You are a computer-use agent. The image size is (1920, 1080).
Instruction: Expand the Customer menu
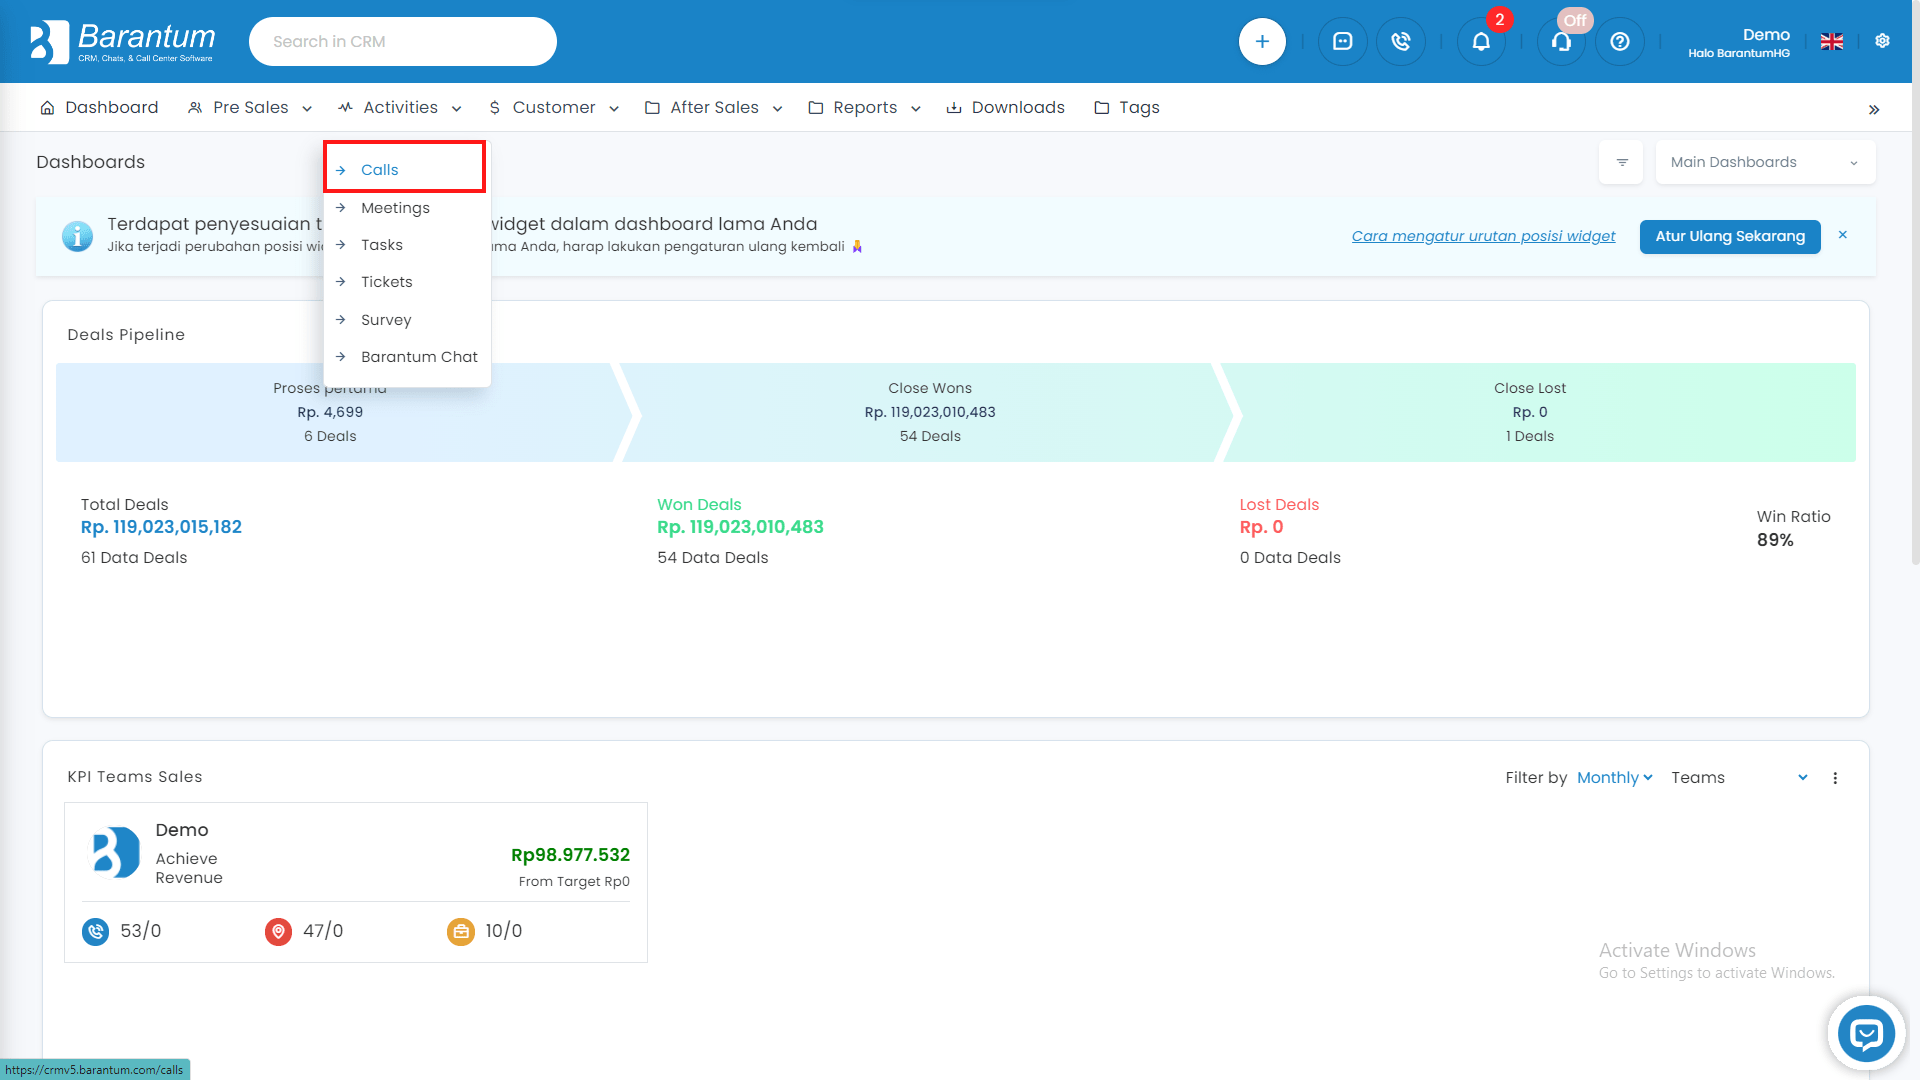point(554,107)
